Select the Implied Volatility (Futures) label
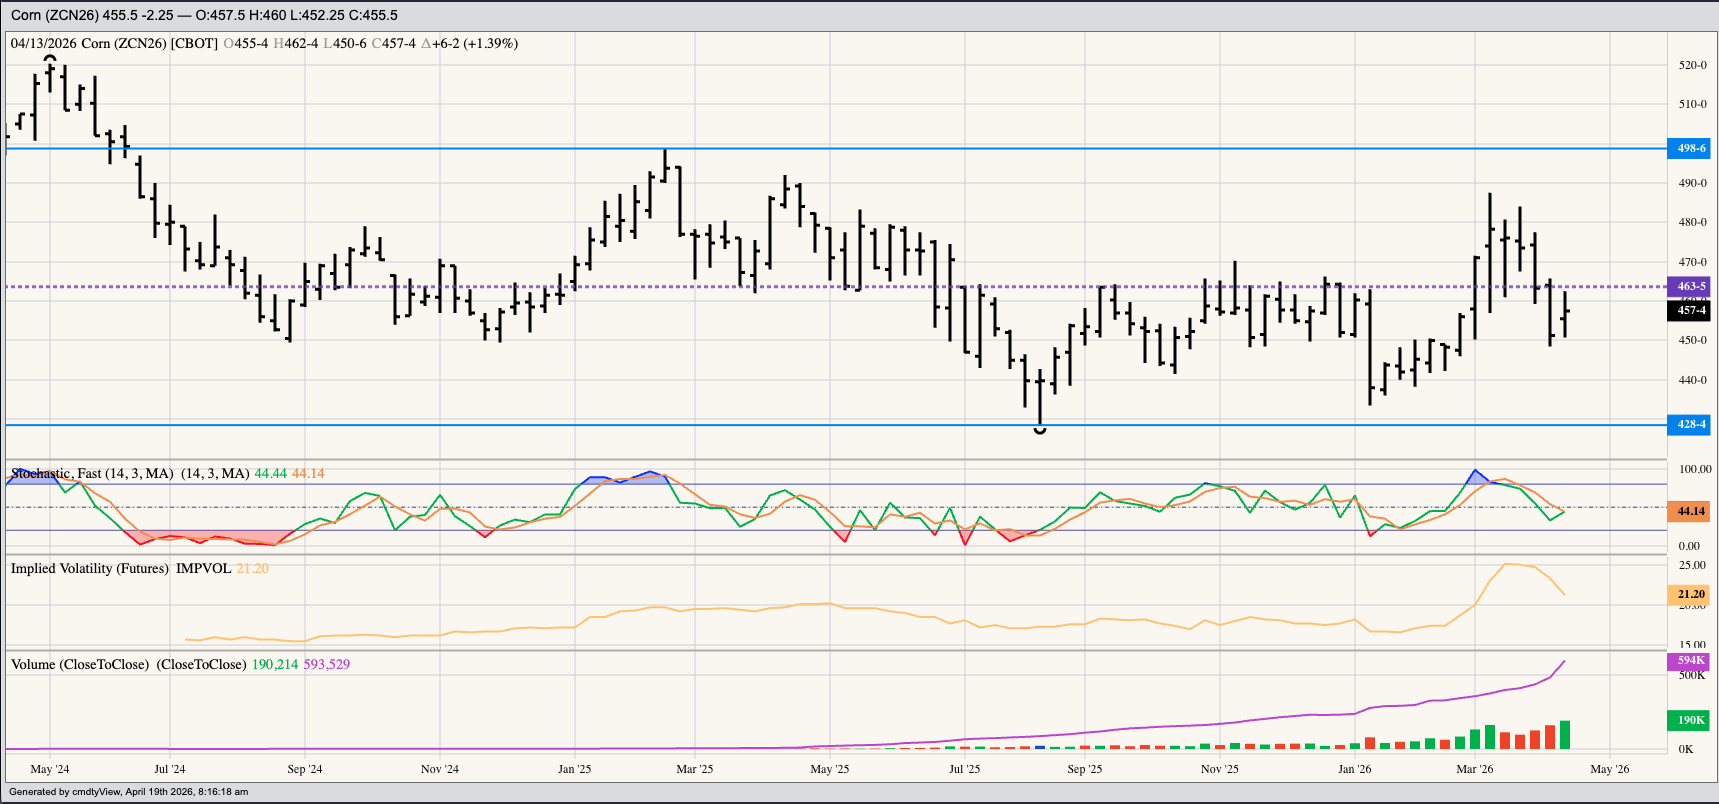The image size is (1719, 804). point(90,569)
